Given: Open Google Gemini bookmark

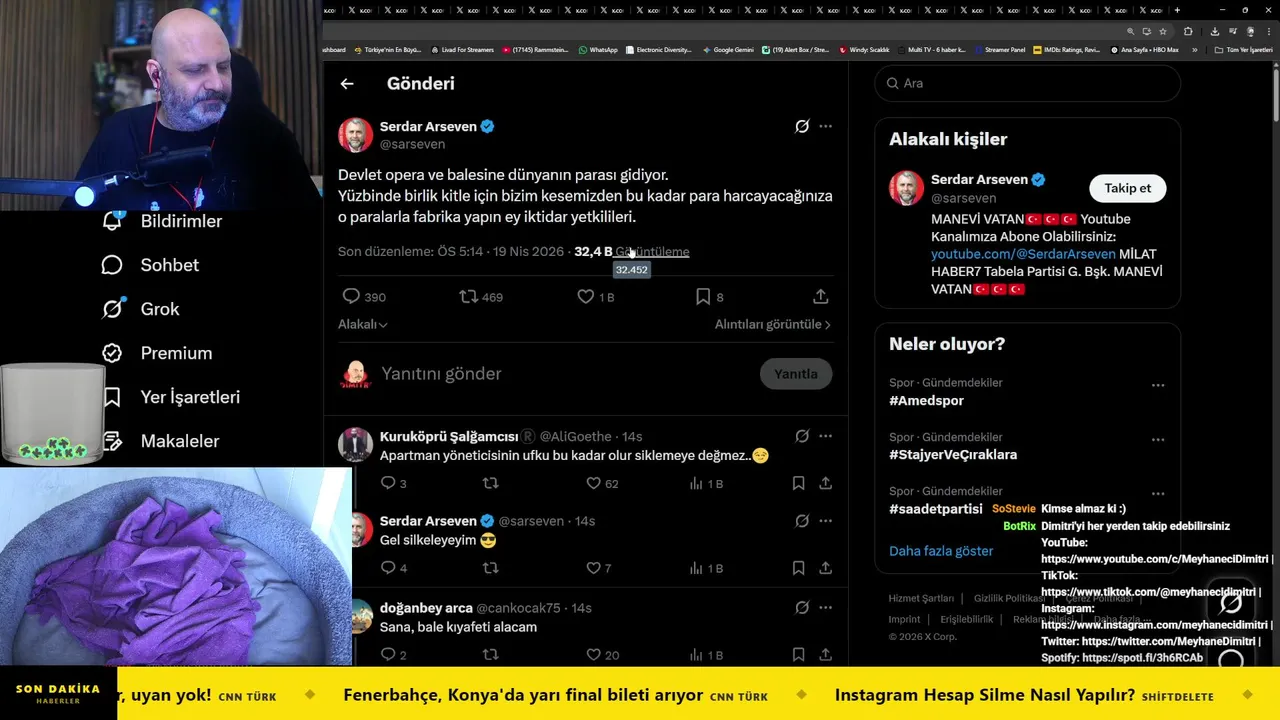Looking at the screenshot, I should (x=728, y=50).
